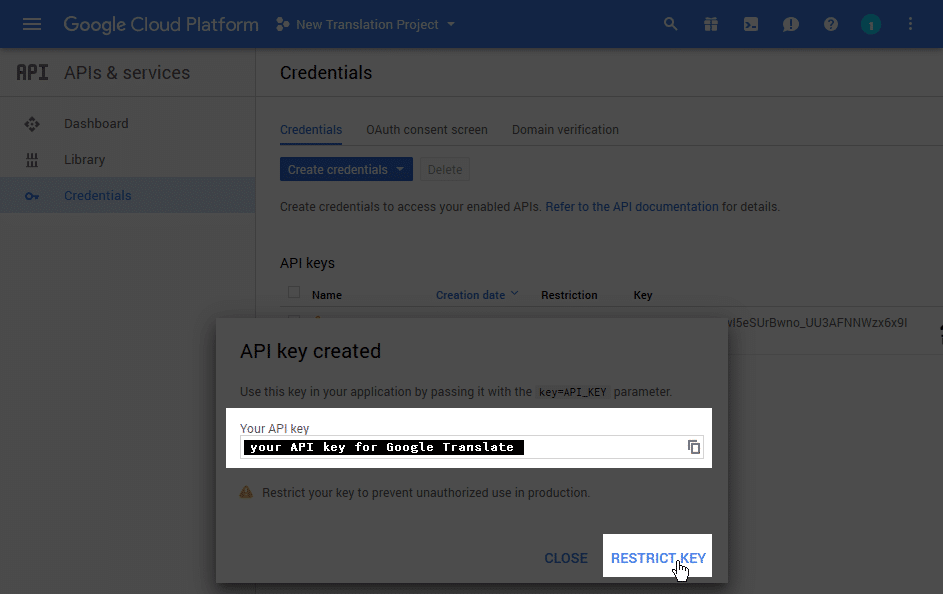Open the user account avatar
The image size is (943, 594).
point(870,25)
